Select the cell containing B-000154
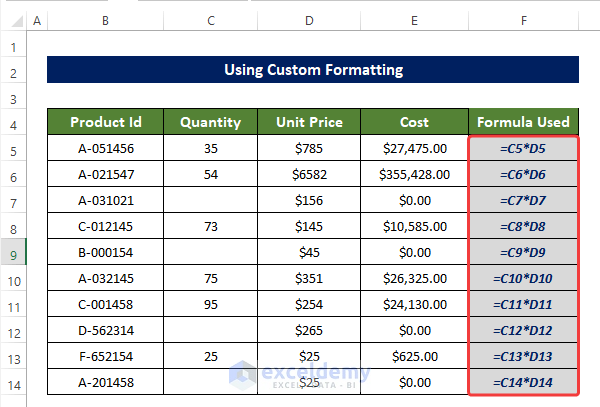 pos(105,253)
